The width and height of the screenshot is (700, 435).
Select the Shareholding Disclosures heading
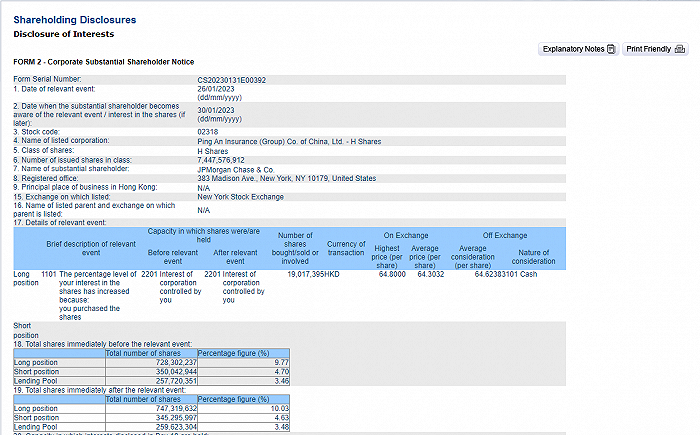click(75, 20)
